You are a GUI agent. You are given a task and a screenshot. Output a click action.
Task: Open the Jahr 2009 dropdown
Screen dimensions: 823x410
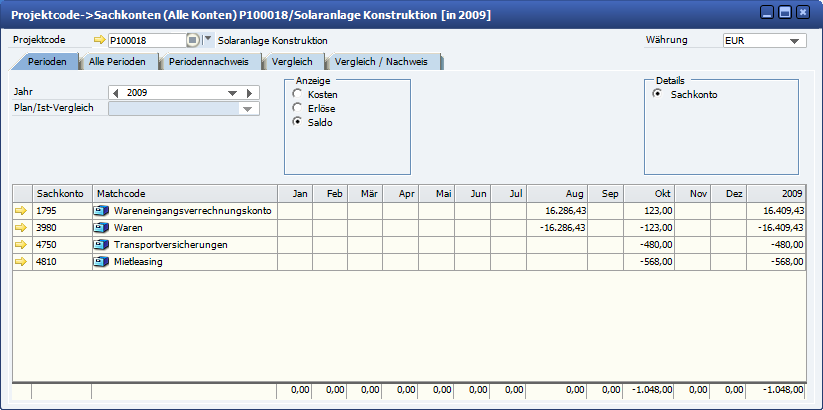click(233, 93)
